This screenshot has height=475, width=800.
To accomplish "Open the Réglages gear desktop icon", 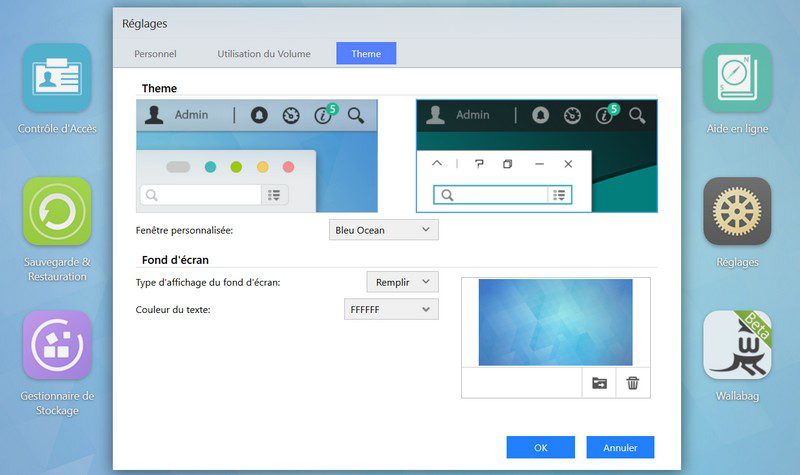I will [737, 211].
